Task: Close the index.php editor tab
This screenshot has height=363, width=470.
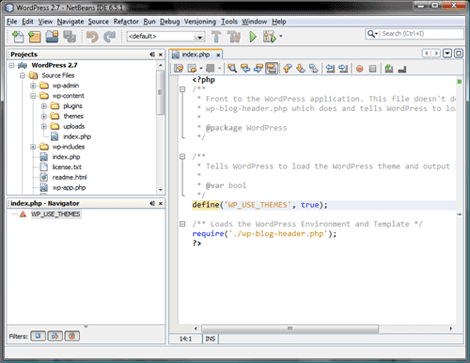Action: tap(218, 55)
